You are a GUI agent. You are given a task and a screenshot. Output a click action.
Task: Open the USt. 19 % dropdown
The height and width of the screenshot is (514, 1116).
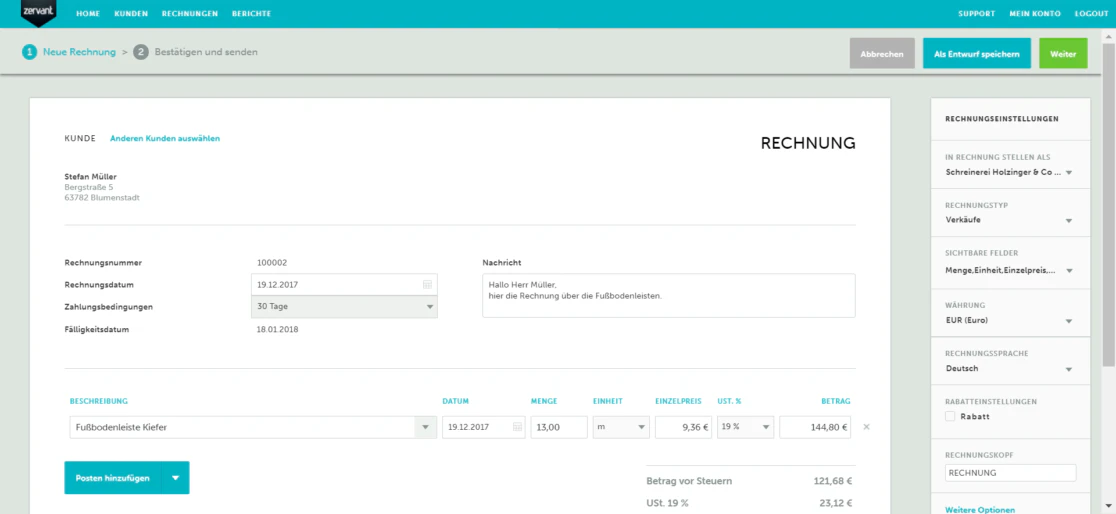(x=745, y=427)
